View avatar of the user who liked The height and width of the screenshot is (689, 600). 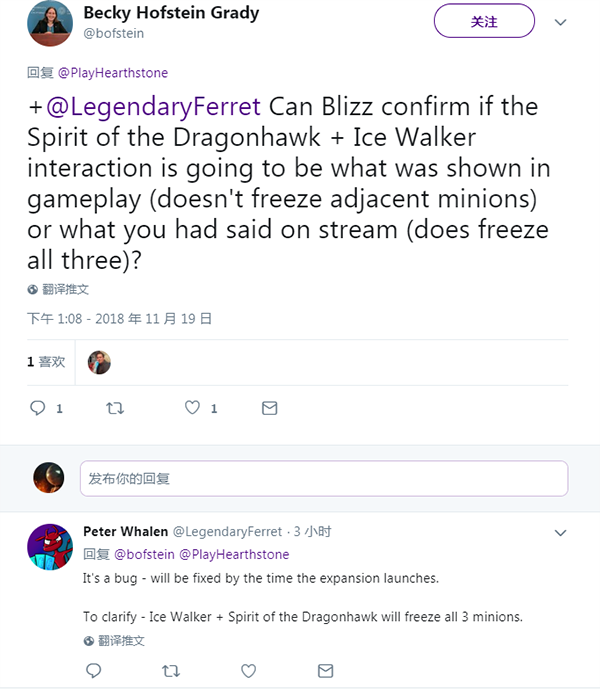[x=99, y=363]
